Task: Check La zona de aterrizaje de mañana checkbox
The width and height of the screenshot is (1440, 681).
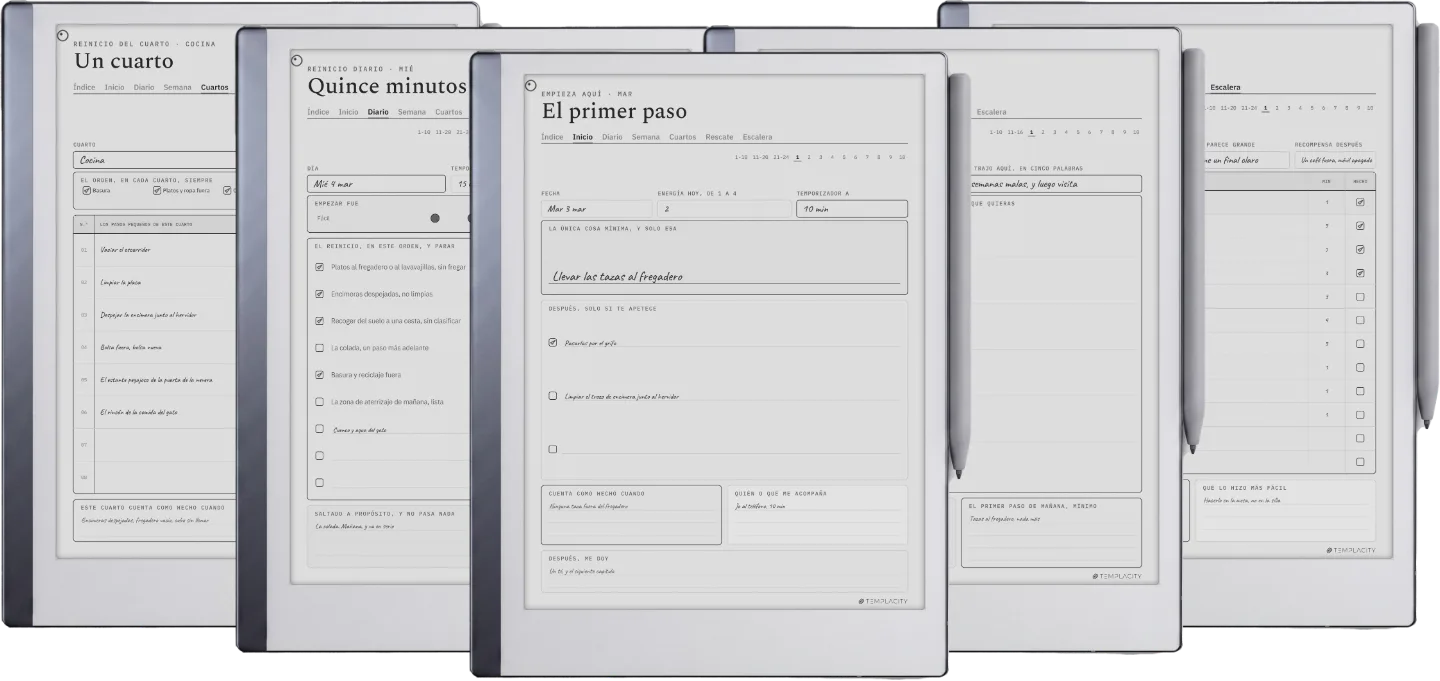Action: click(319, 402)
